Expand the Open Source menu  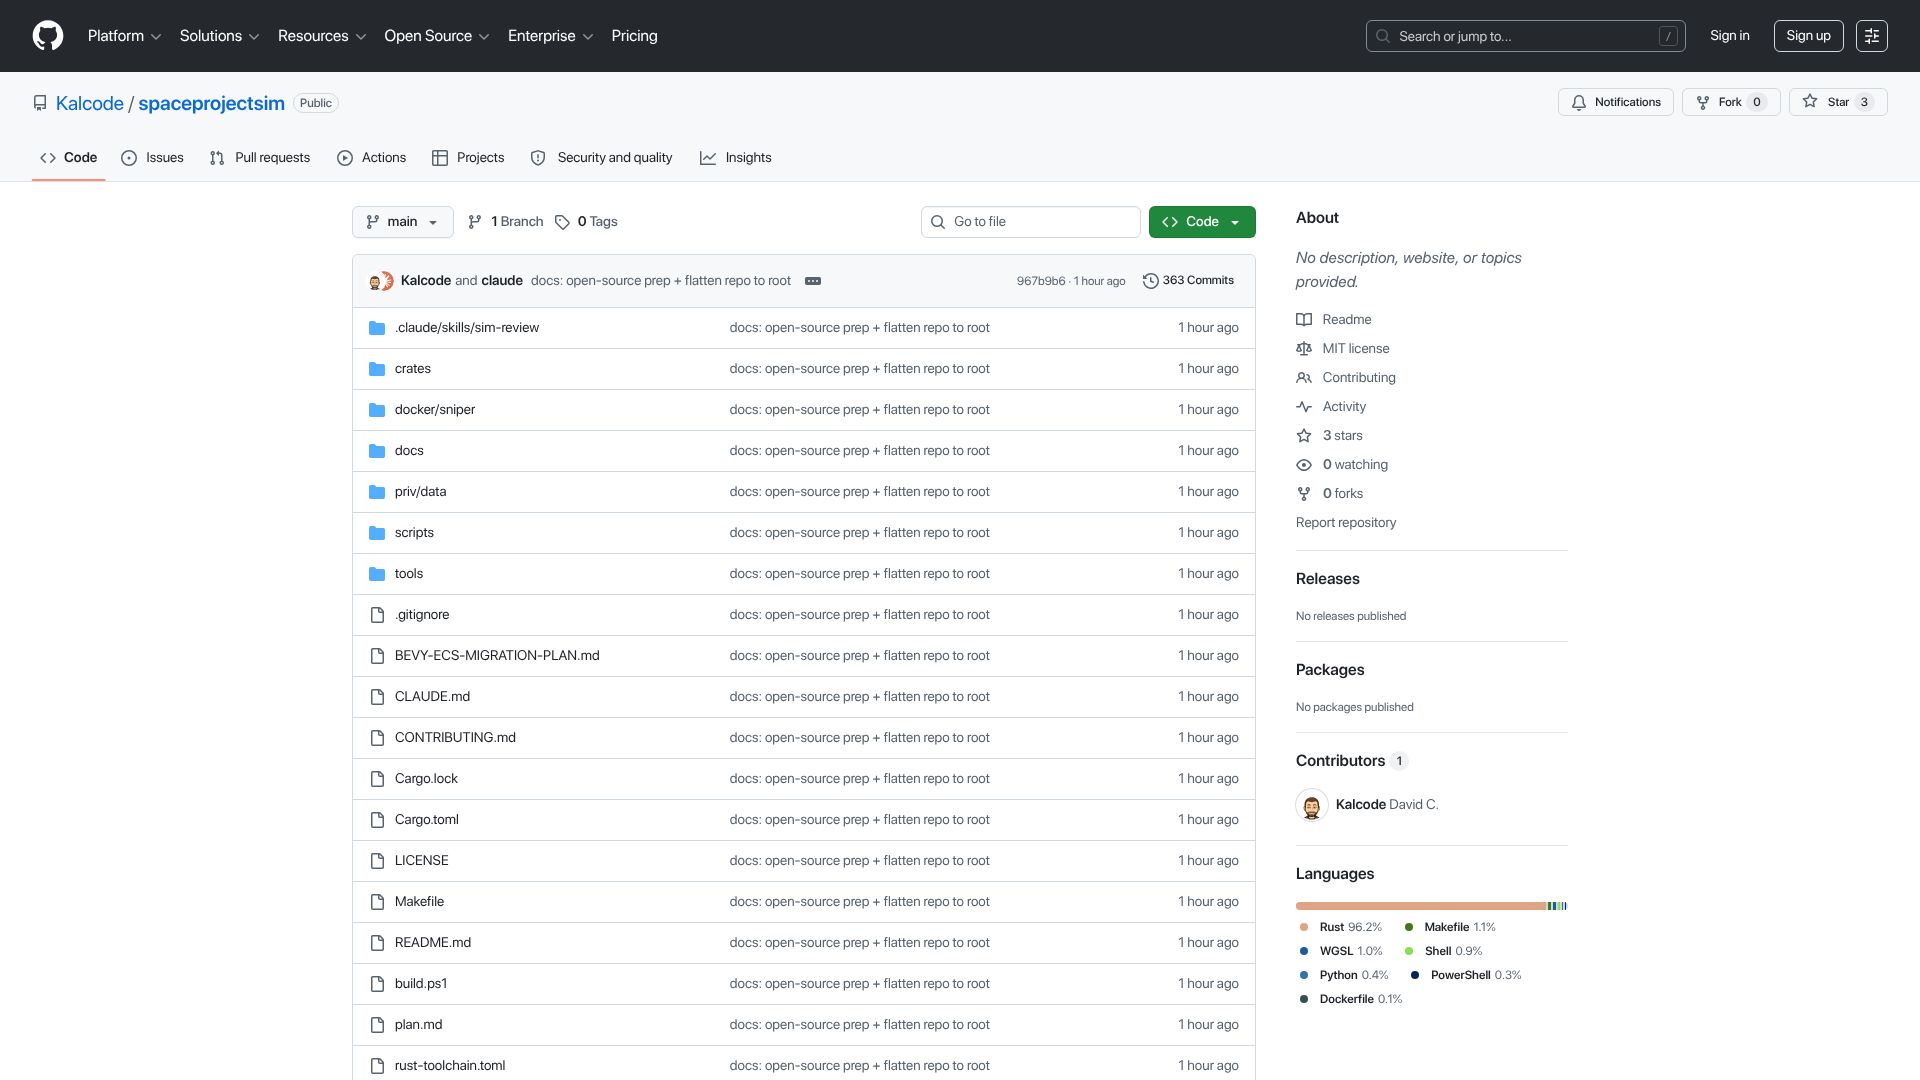tap(436, 36)
